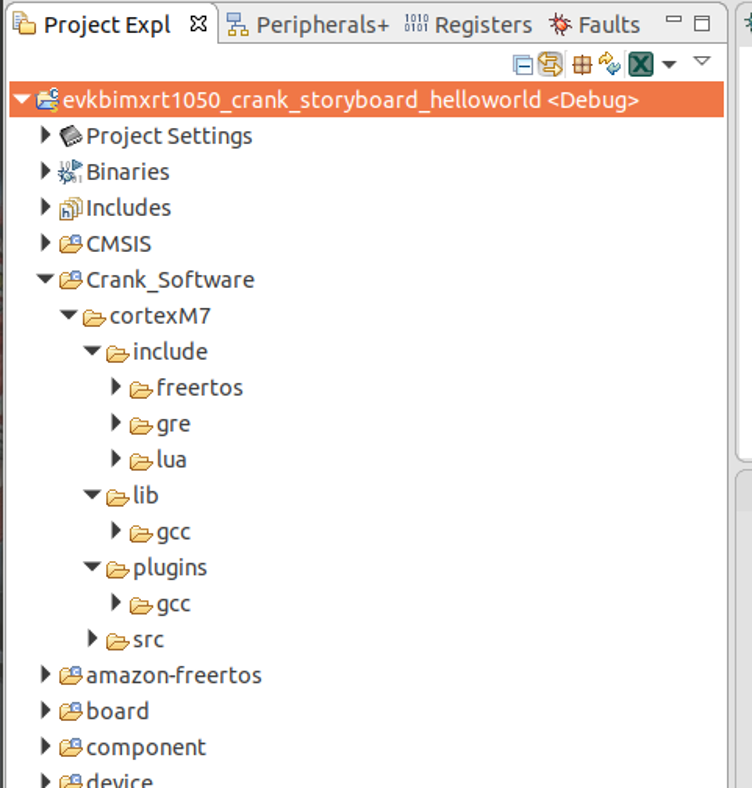
Task: Collapse the include folder
Action: click(92, 351)
